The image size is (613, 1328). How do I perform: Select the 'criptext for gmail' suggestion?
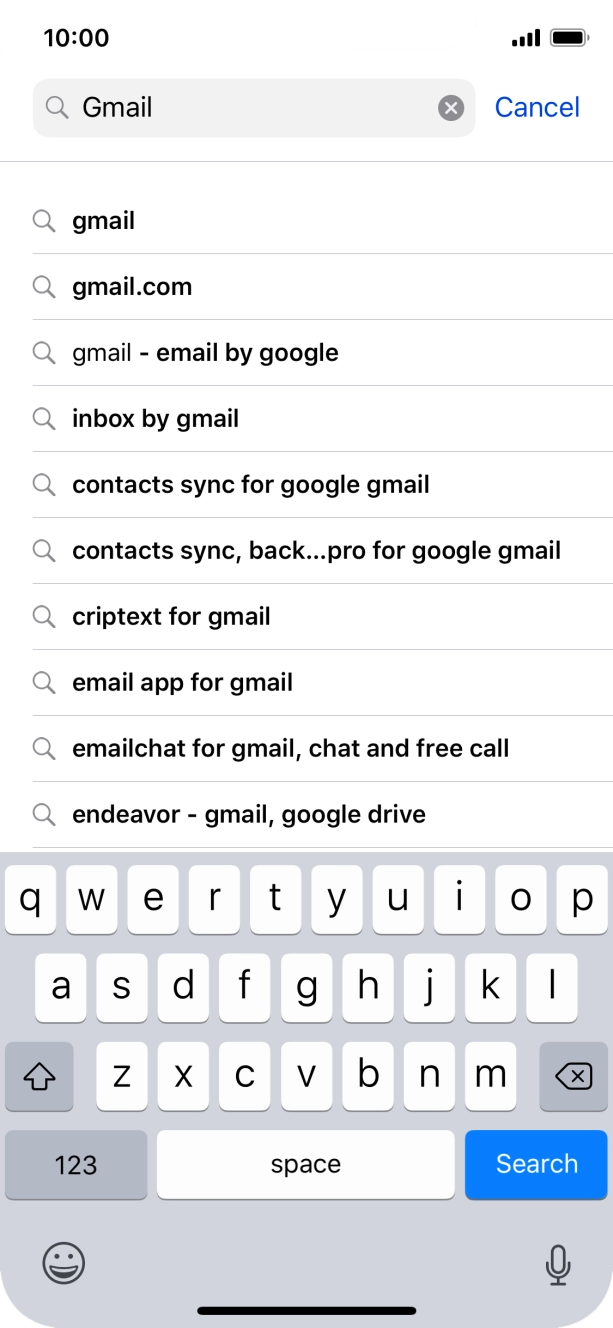(x=171, y=617)
